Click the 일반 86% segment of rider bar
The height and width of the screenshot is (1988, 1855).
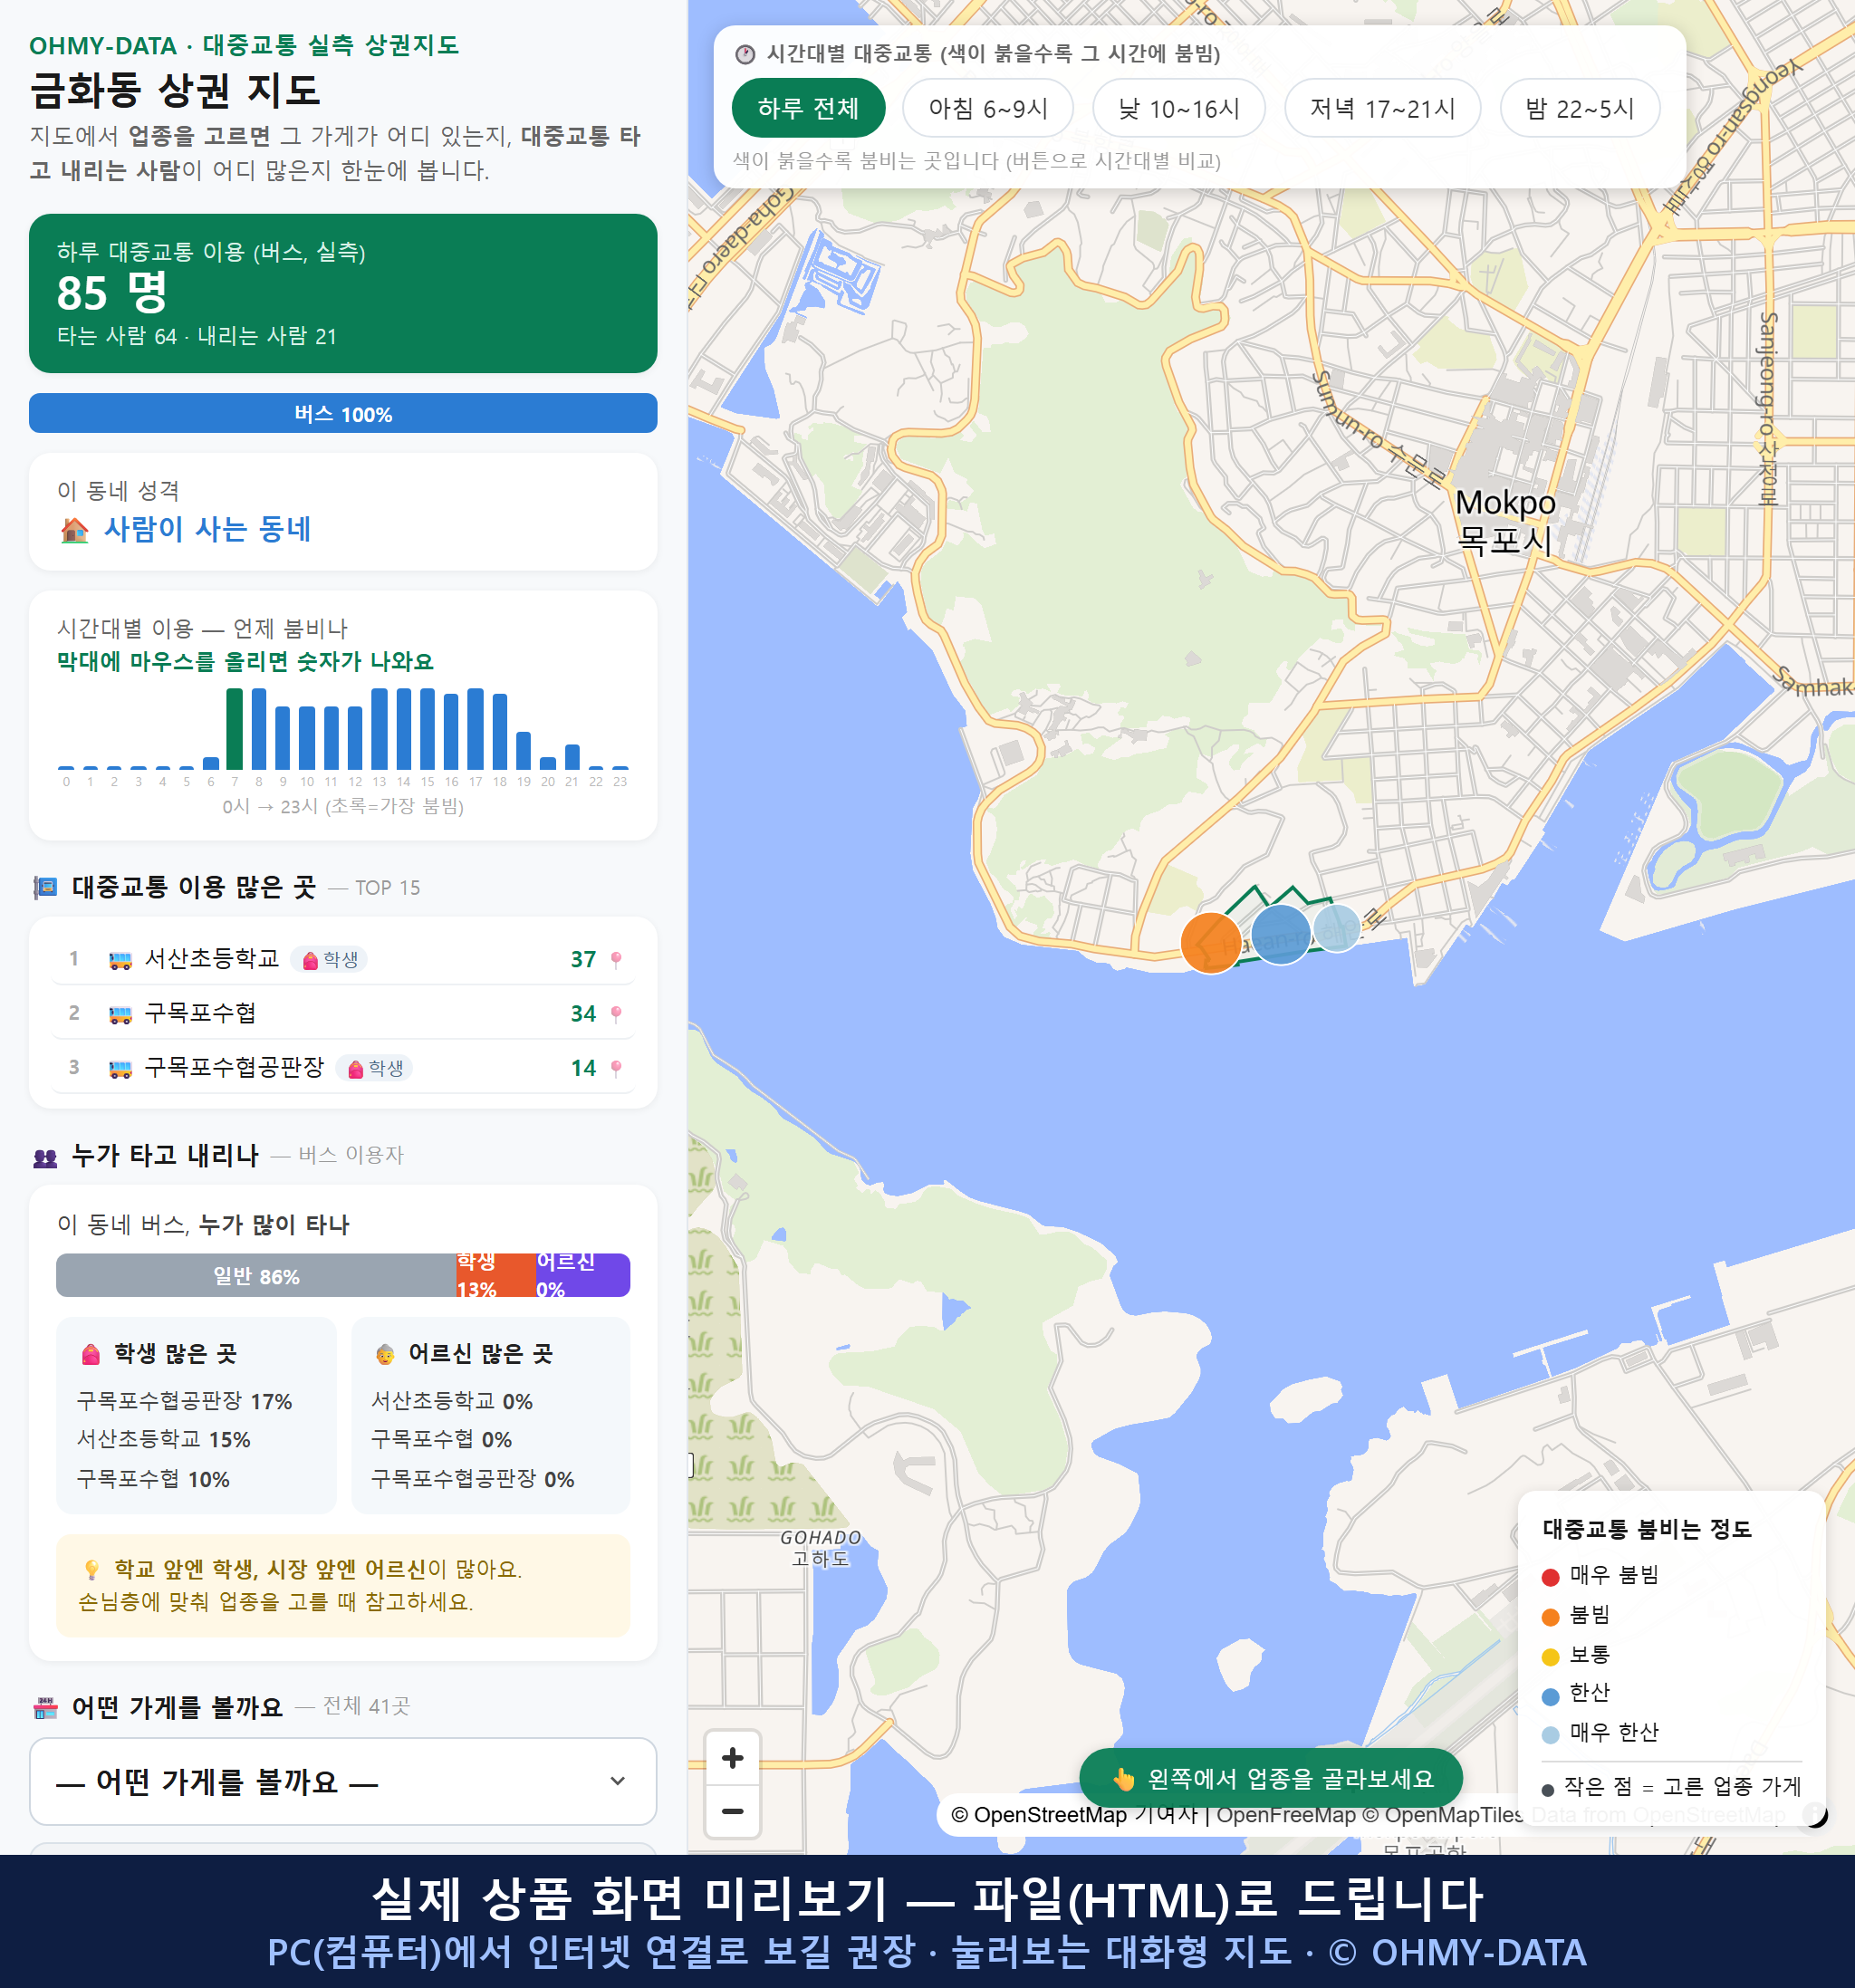(256, 1275)
